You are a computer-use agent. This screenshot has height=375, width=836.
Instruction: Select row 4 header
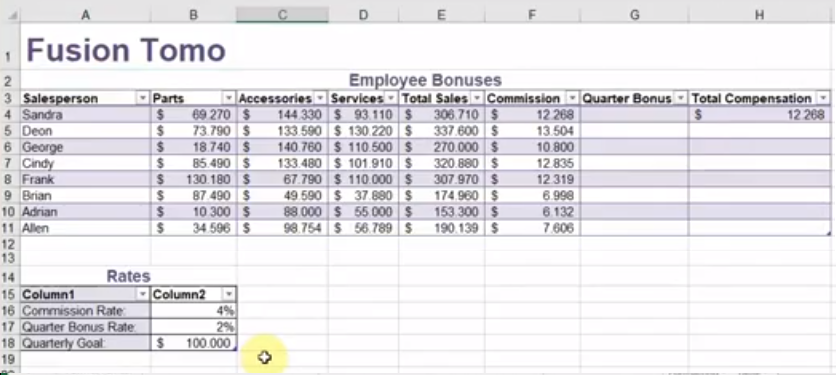point(10,115)
